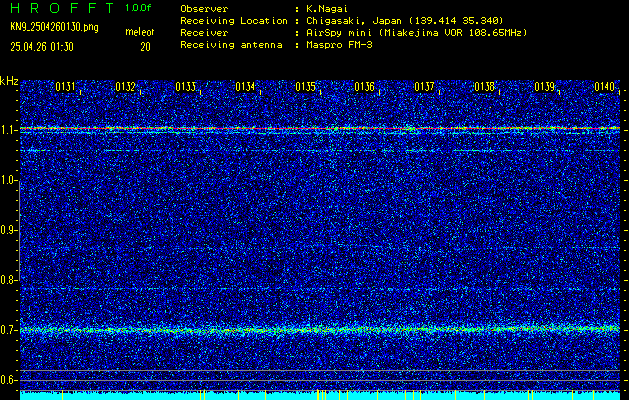Click the Observer field label
This screenshot has height=400, width=629.
pos(204,9)
